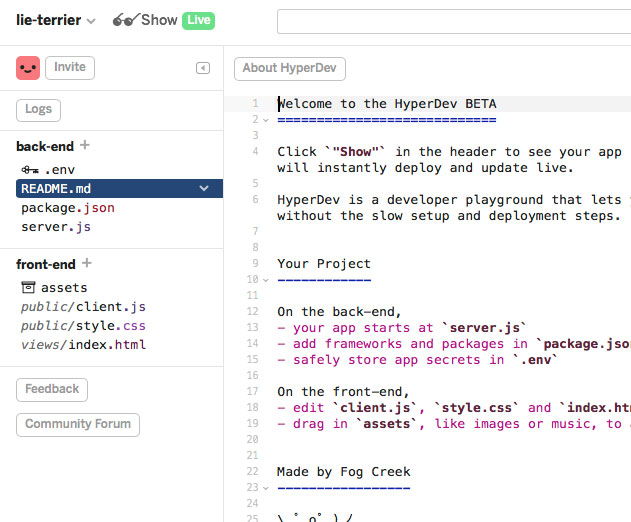Open views/index.html file
This screenshot has height=522, width=631.
click(x=83, y=345)
